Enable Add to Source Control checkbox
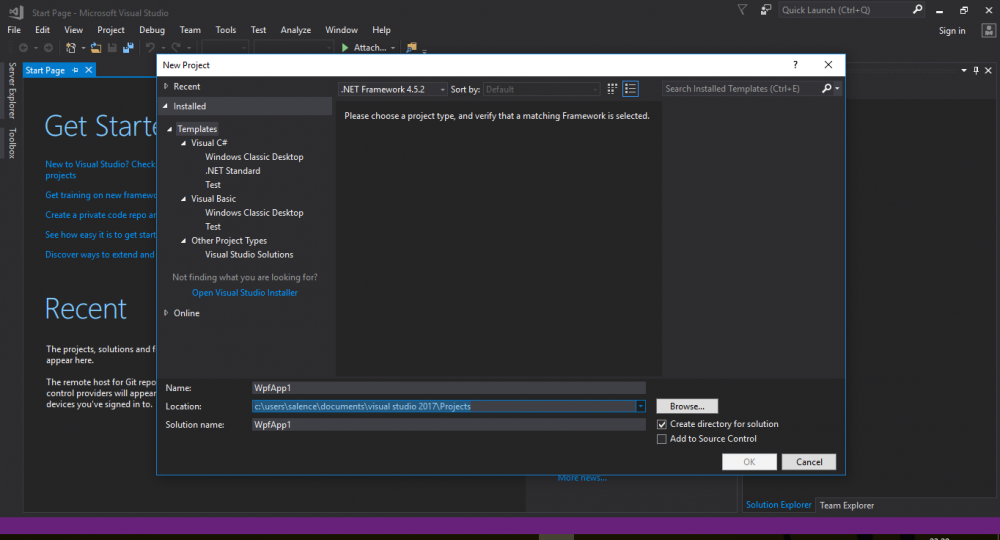1000x540 pixels. click(x=662, y=439)
